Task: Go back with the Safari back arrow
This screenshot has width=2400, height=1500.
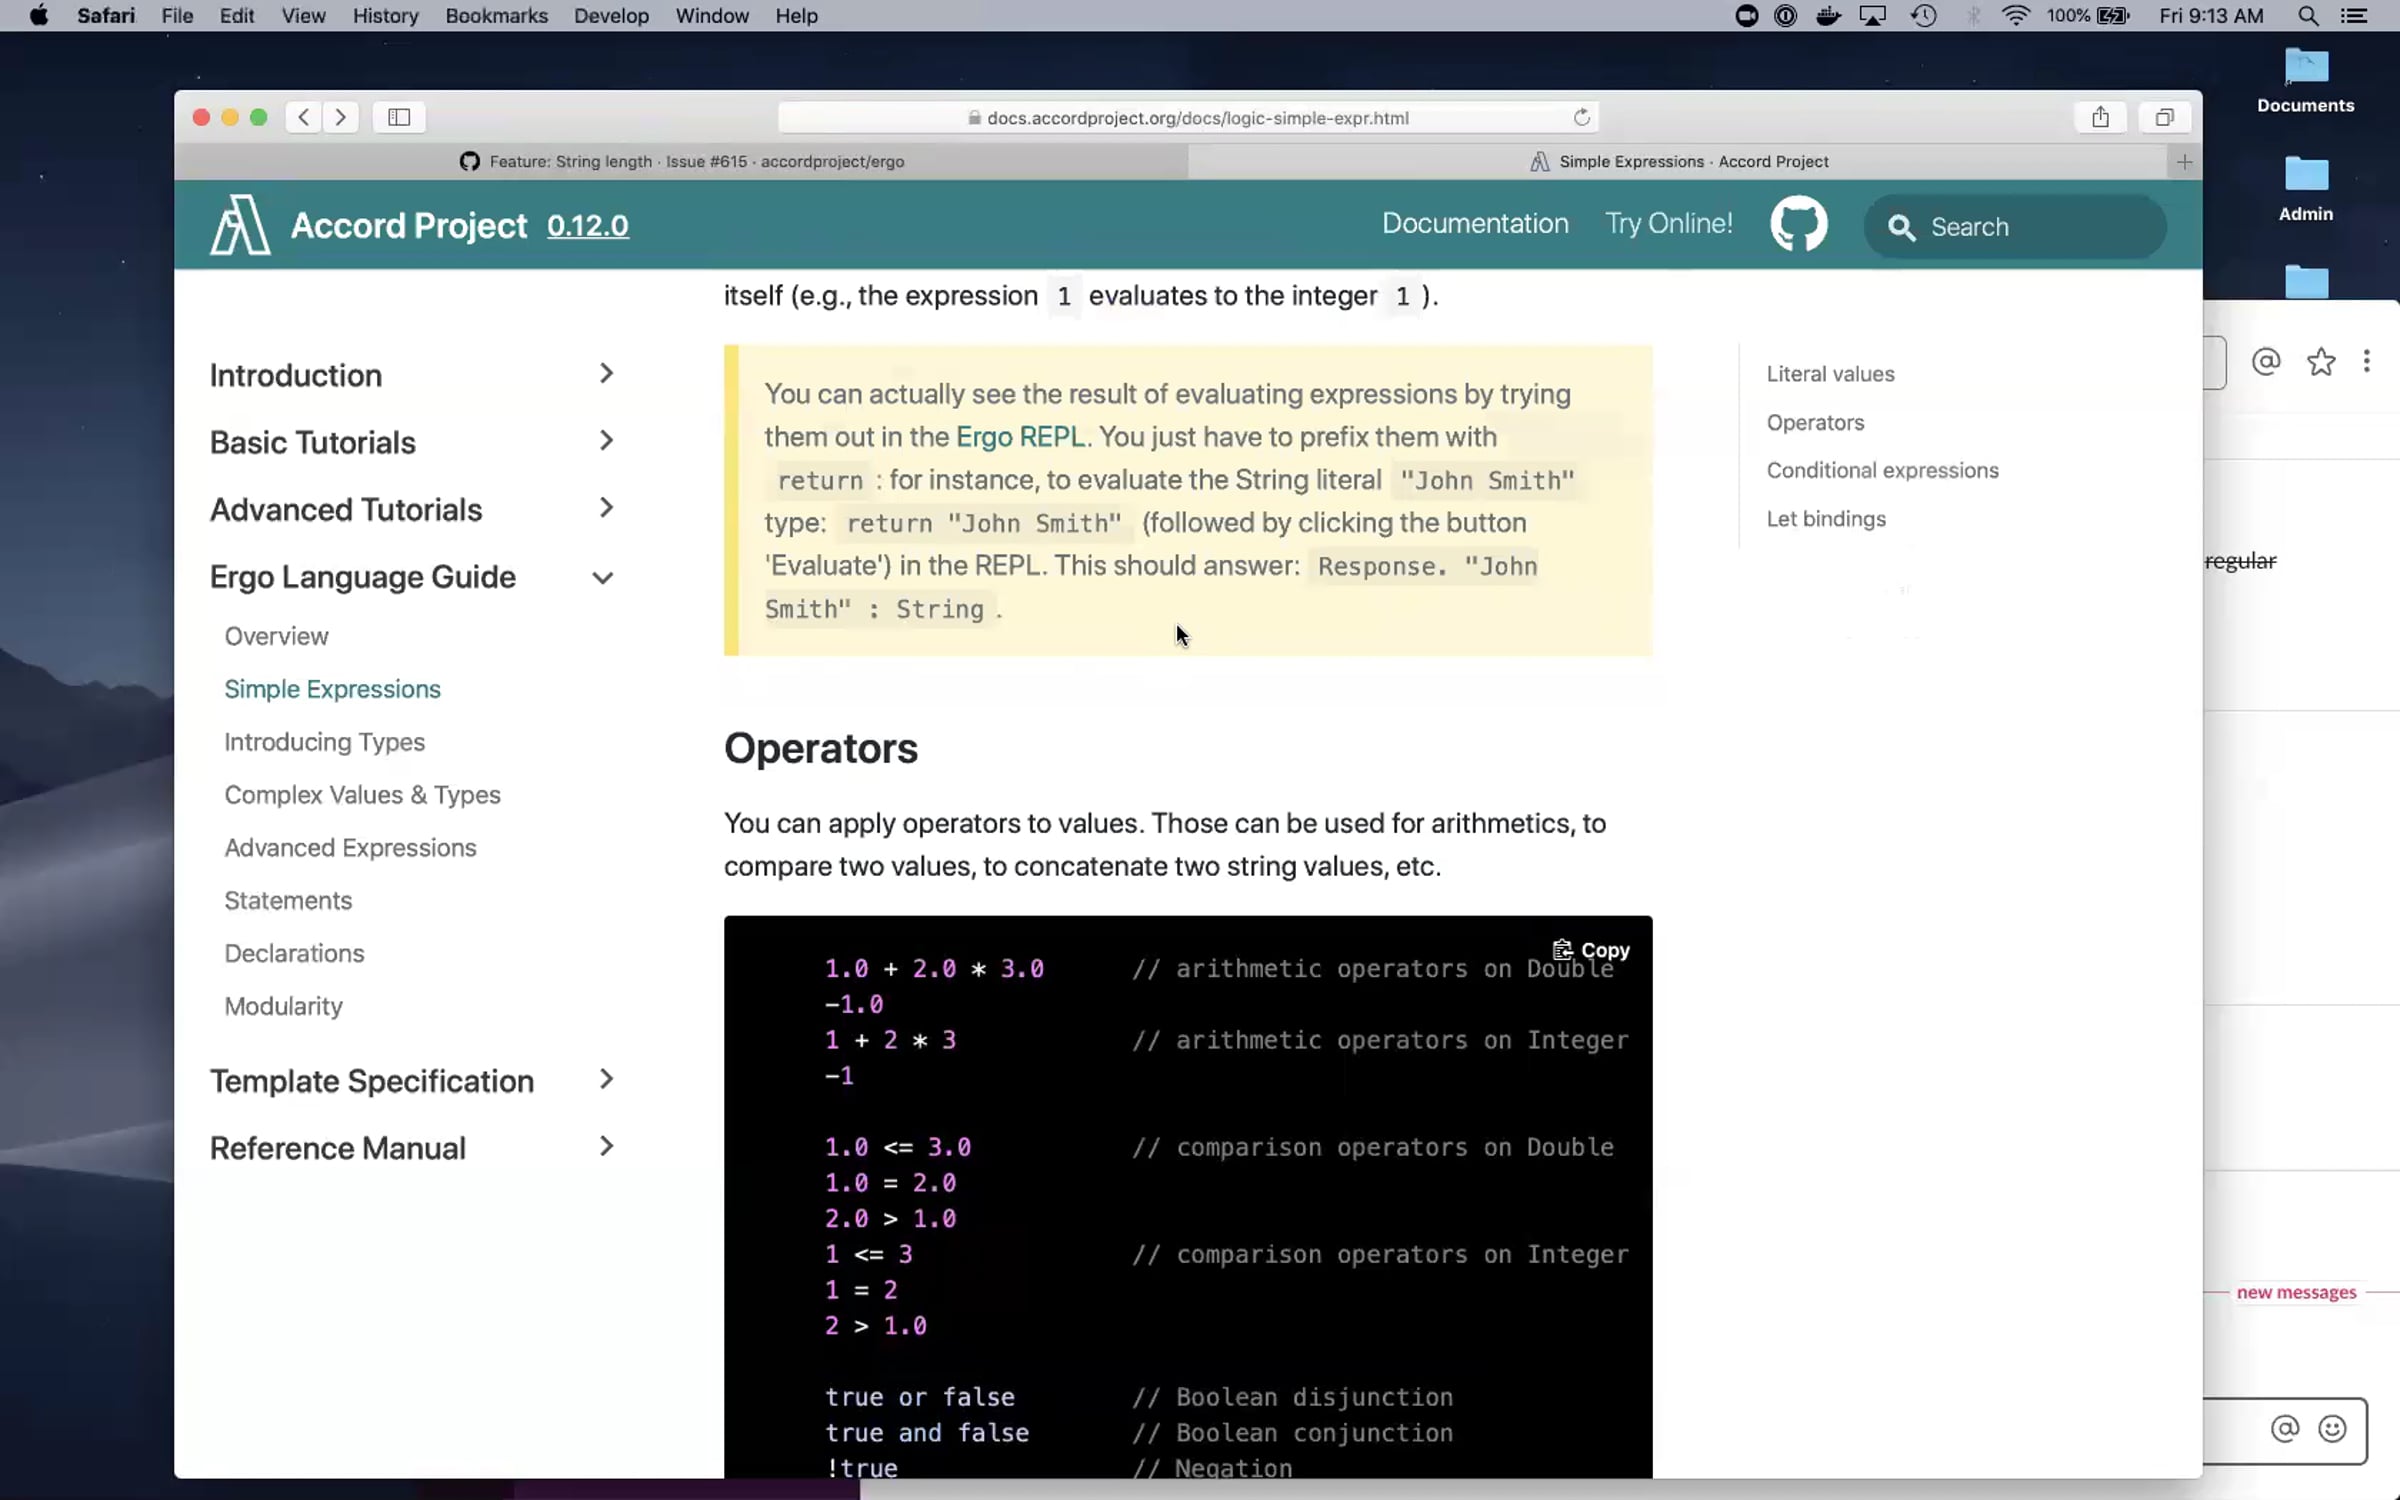Action: coord(304,117)
